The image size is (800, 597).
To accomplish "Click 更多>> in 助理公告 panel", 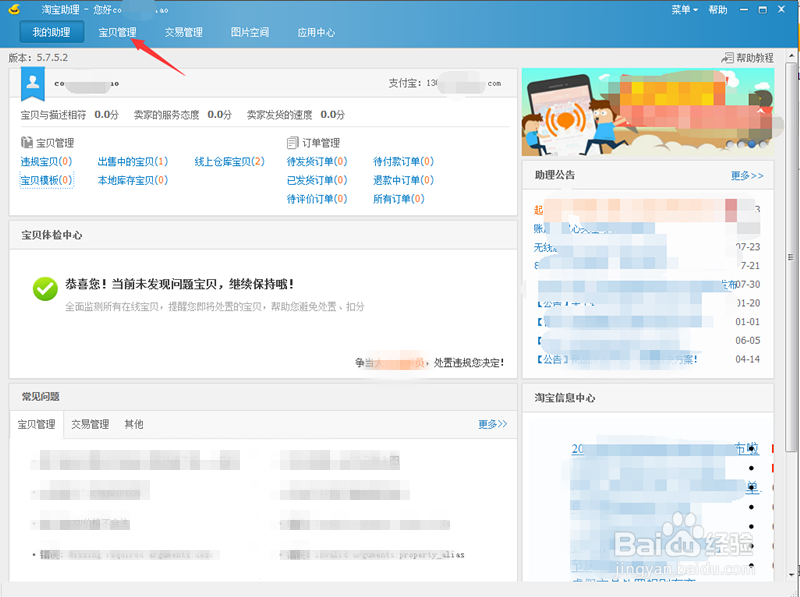I will tap(747, 176).
